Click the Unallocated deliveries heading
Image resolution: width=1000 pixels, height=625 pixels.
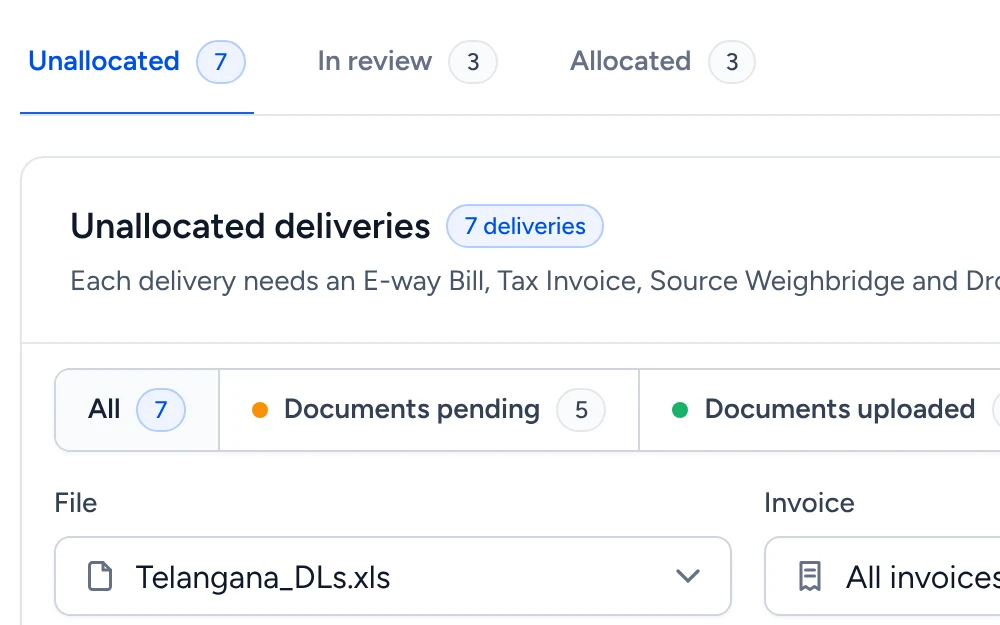(250, 226)
